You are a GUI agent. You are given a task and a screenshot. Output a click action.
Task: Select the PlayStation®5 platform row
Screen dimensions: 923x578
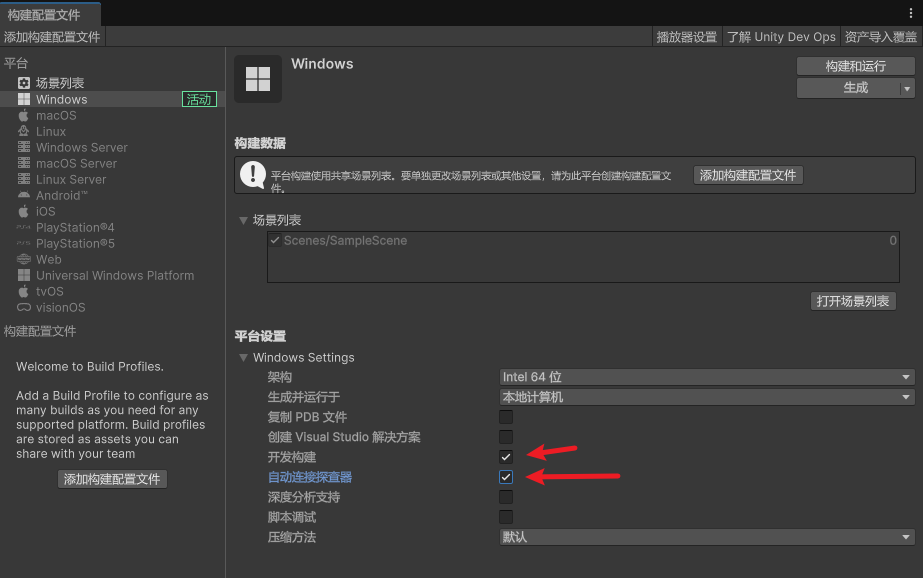click(x=112, y=243)
